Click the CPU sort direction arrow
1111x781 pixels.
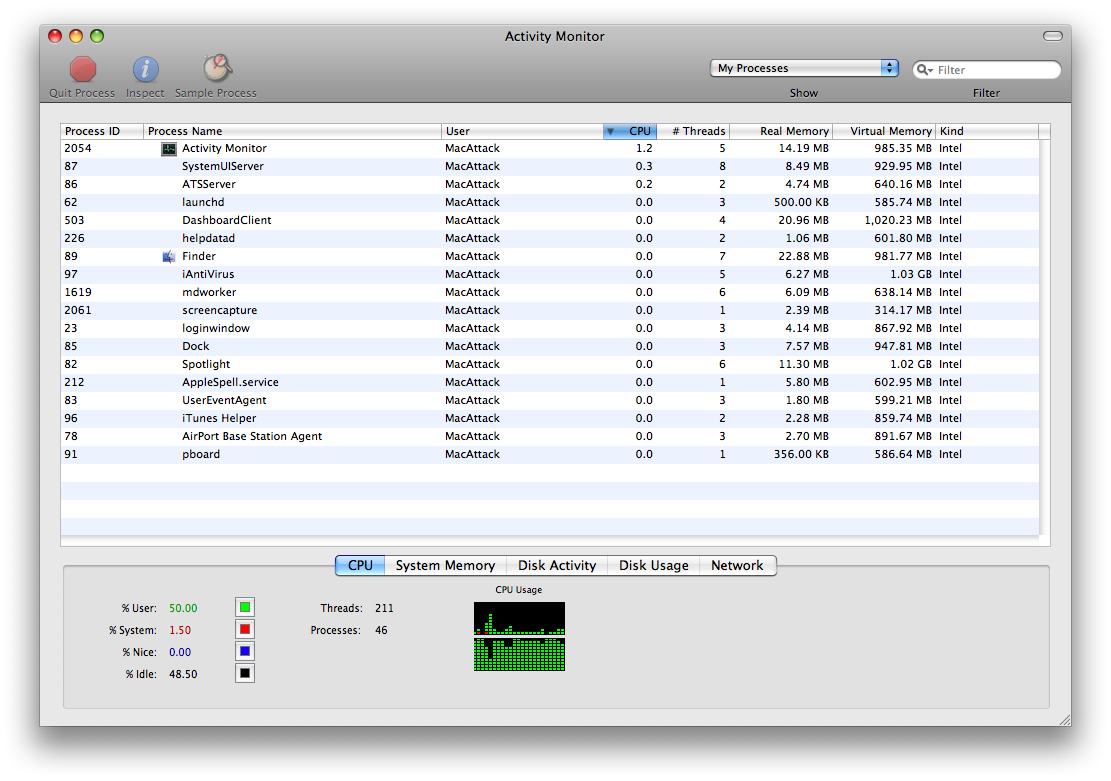click(610, 131)
